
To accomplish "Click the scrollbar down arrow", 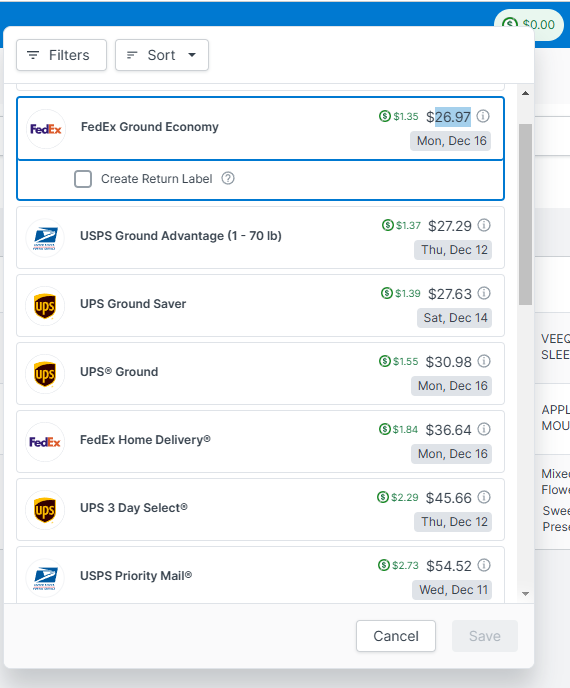I will [525, 594].
